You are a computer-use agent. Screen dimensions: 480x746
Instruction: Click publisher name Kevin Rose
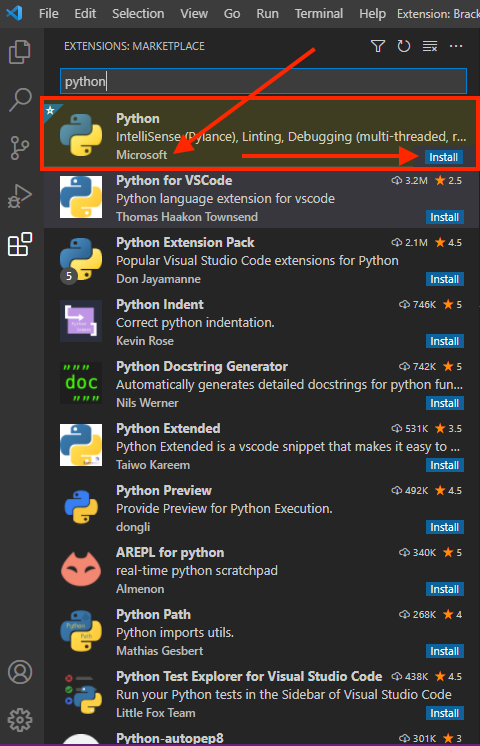pyautogui.click(x=145, y=341)
